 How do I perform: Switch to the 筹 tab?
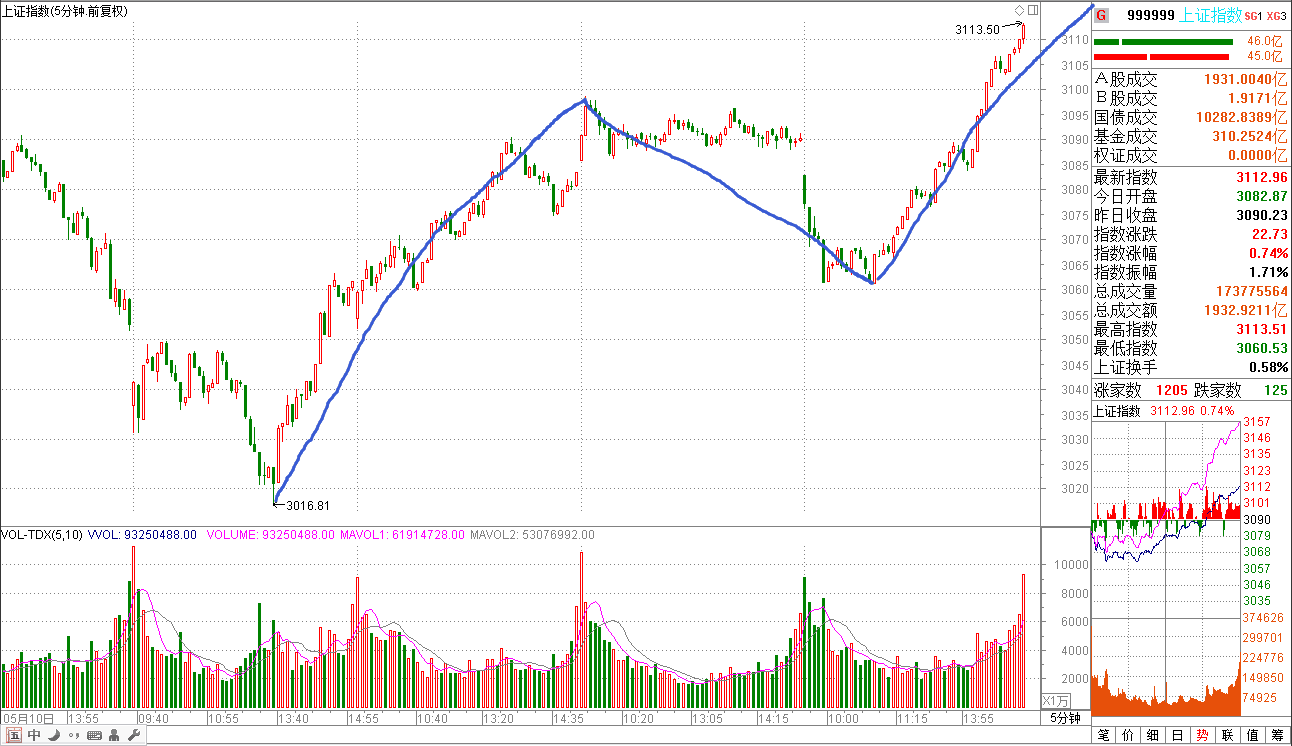coord(1278,736)
